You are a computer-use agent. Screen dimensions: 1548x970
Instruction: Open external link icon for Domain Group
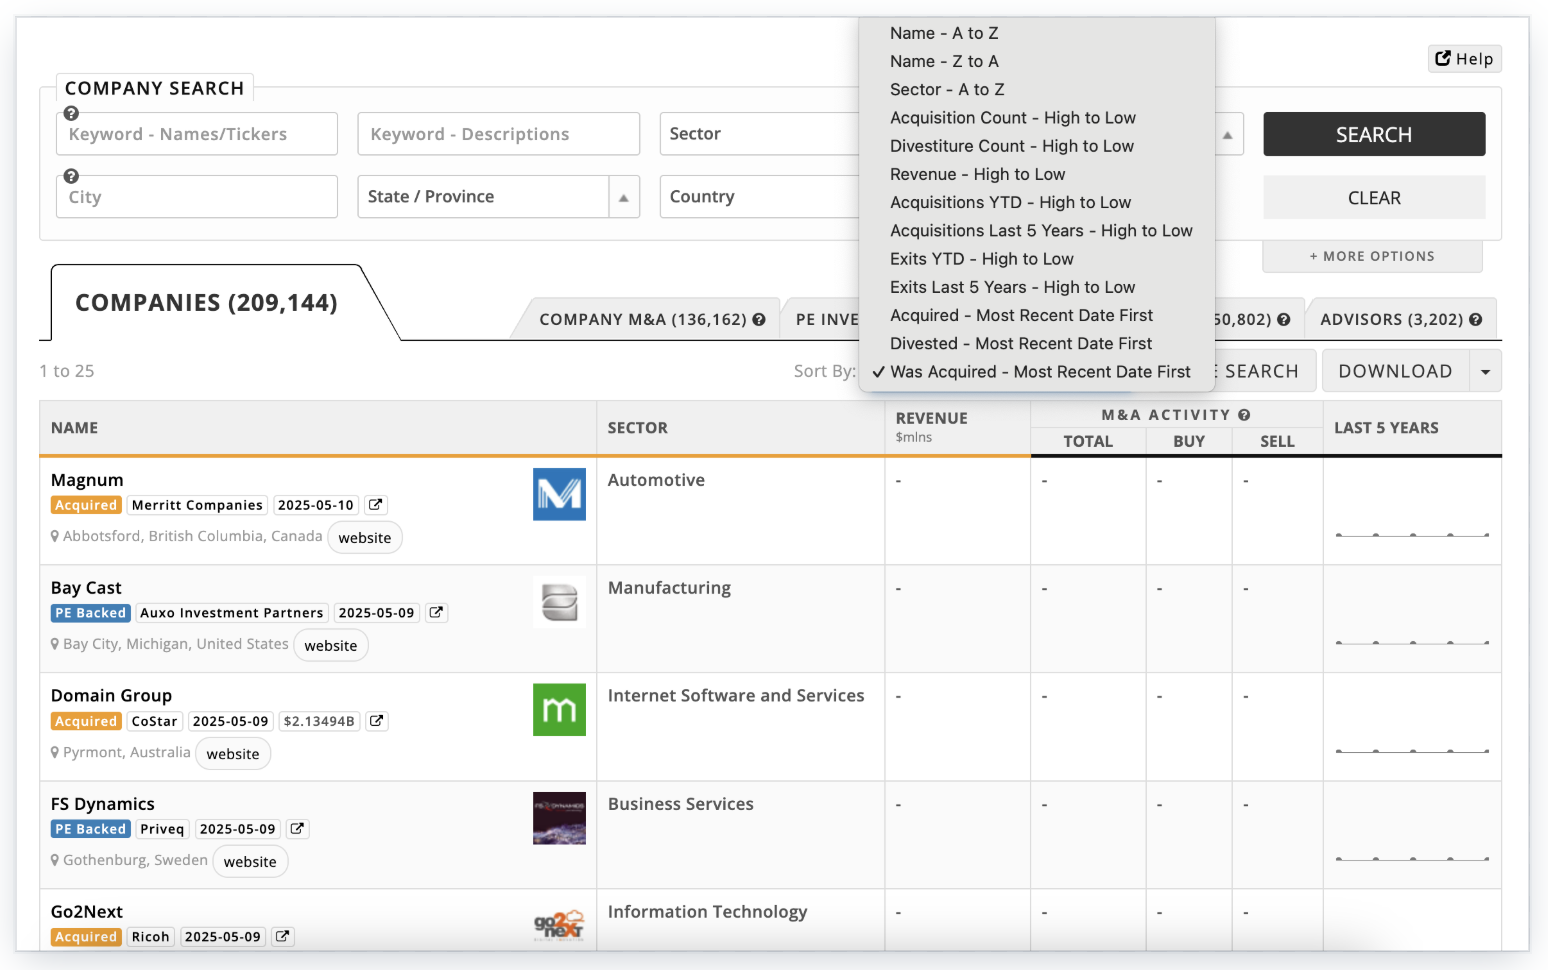tap(376, 721)
